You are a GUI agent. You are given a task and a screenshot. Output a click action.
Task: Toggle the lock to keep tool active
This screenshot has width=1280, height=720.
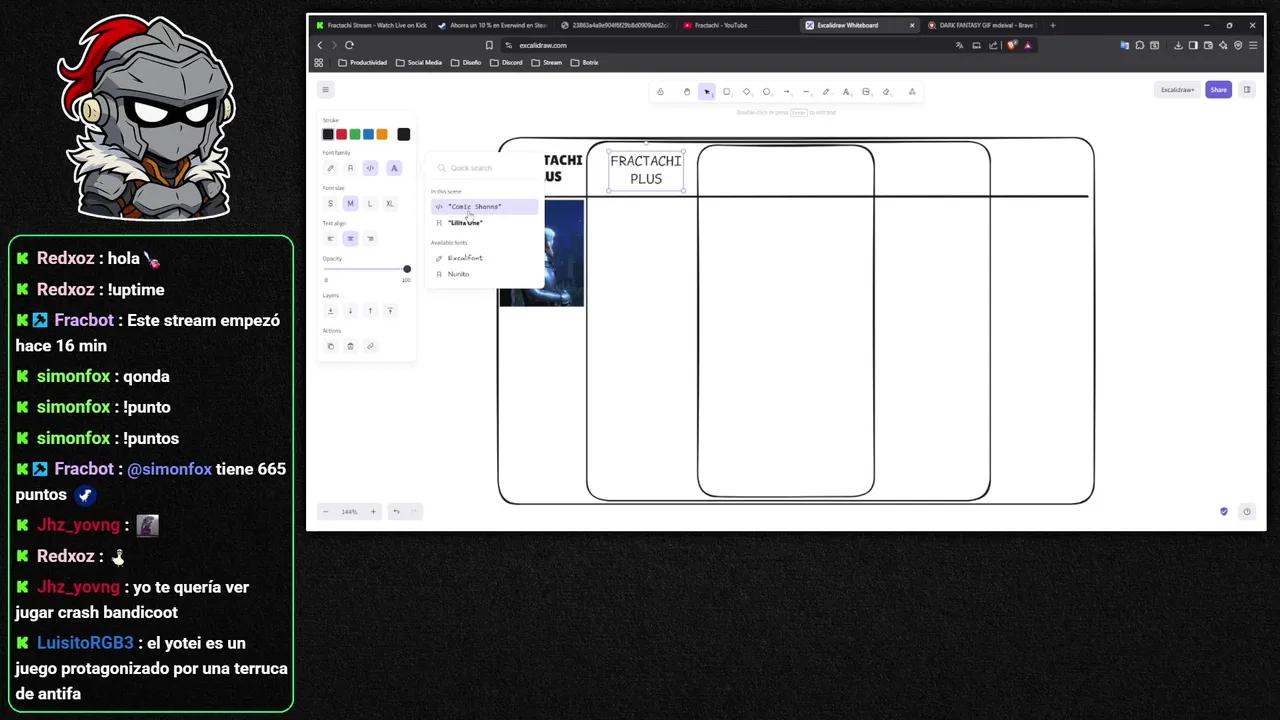pos(660,91)
